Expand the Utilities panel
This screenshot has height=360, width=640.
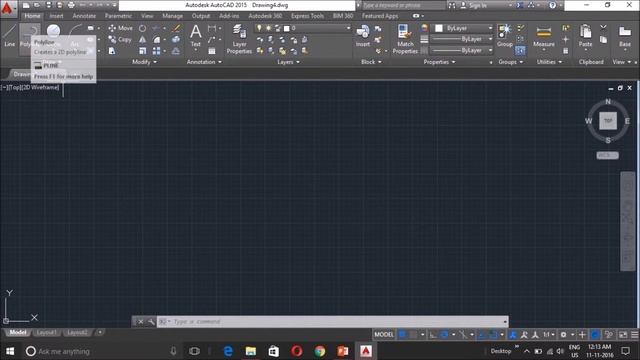[549, 62]
